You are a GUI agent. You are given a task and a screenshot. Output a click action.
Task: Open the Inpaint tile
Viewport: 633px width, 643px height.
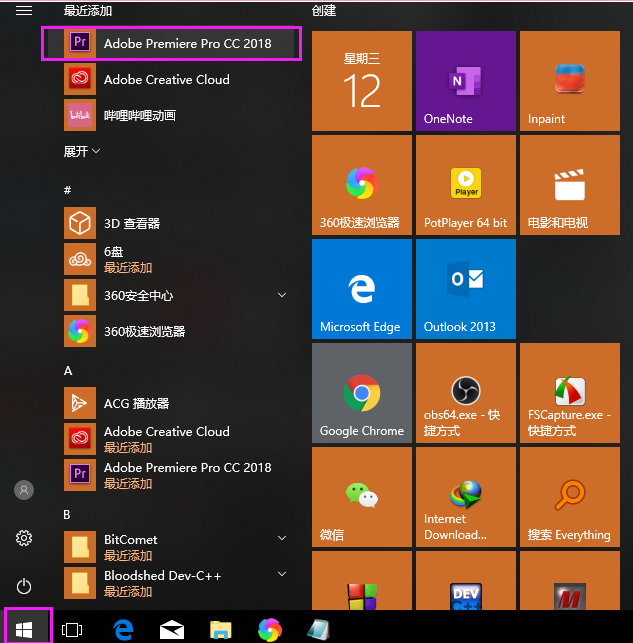click(570, 81)
